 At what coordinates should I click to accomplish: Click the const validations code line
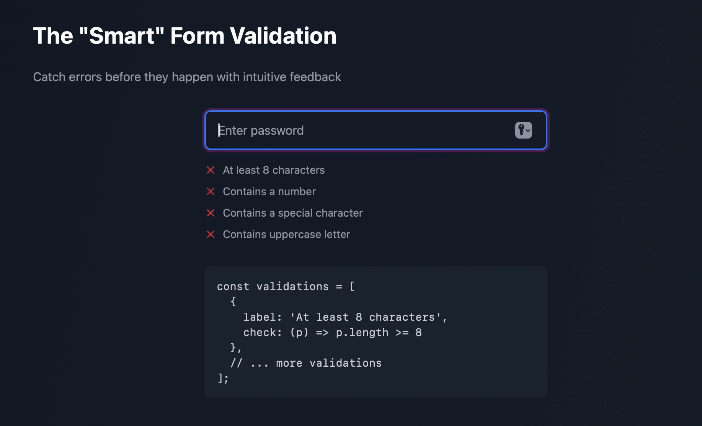pyautogui.click(x=286, y=286)
